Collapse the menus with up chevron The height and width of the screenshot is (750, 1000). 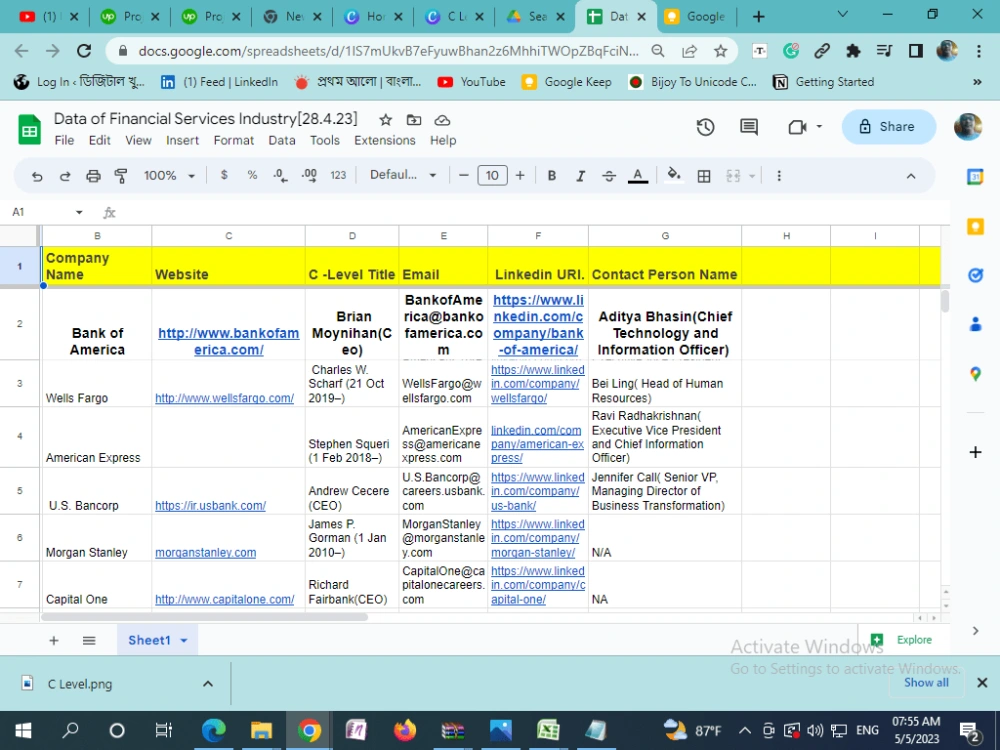coord(911,176)
